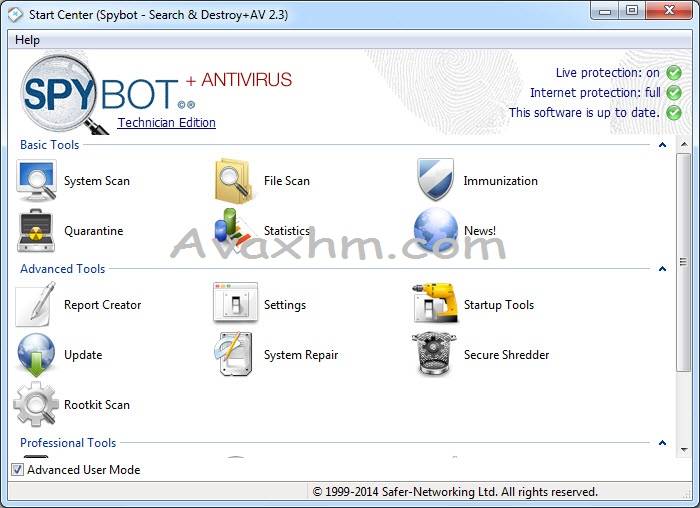
Task: Open Report Creator pen icon
Action: 36,304
